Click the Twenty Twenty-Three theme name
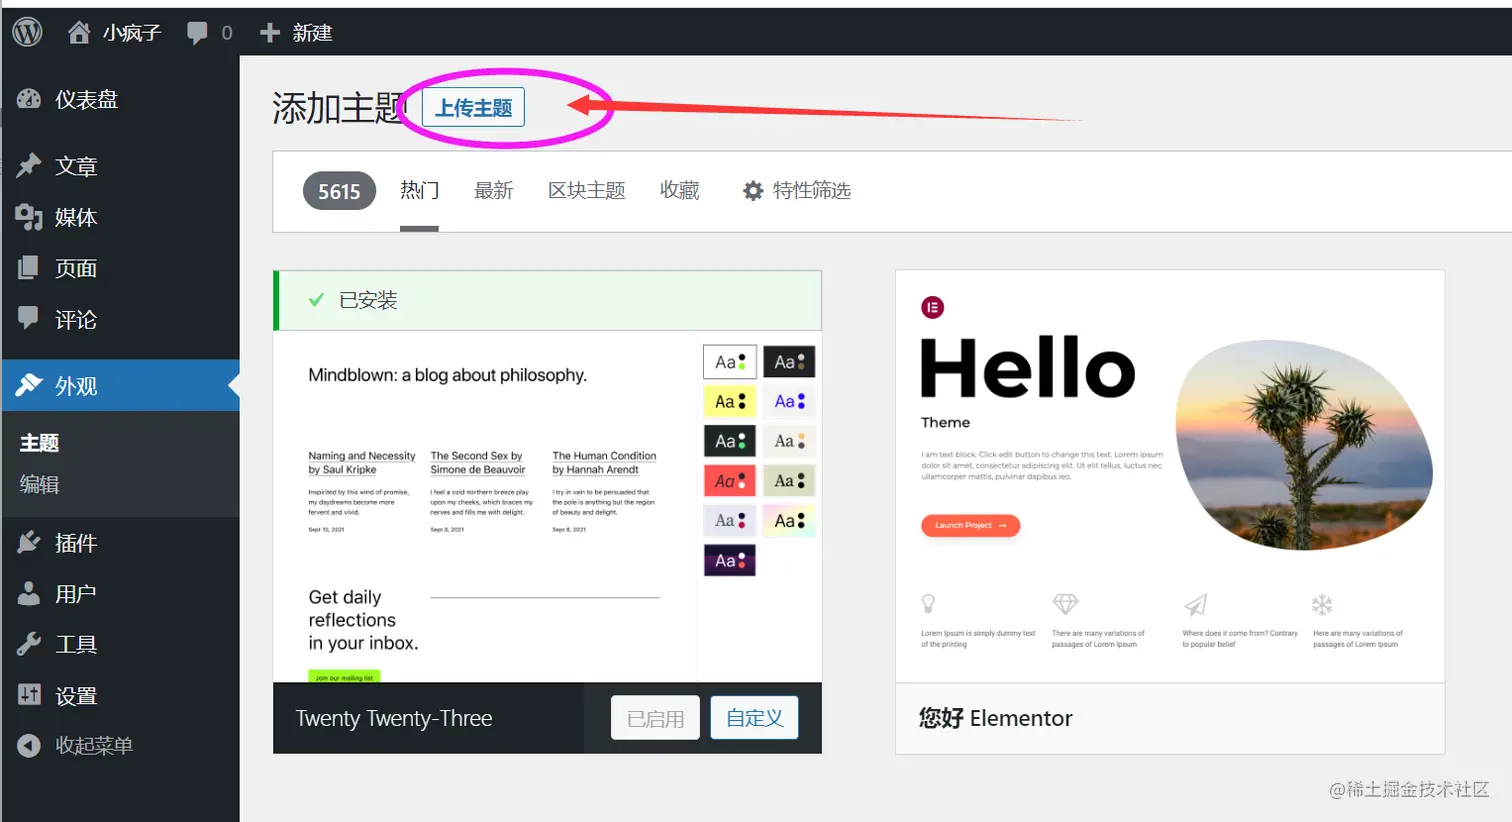The image size is (1512, 822). pyautogui.click(x=394, y=718)
